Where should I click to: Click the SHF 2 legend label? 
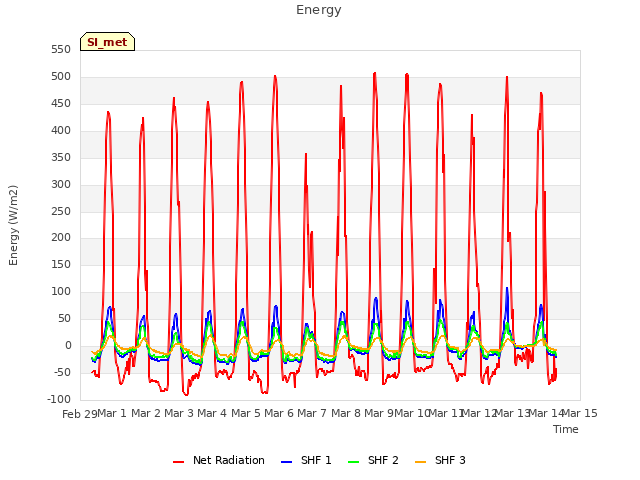tap(383, 460)
